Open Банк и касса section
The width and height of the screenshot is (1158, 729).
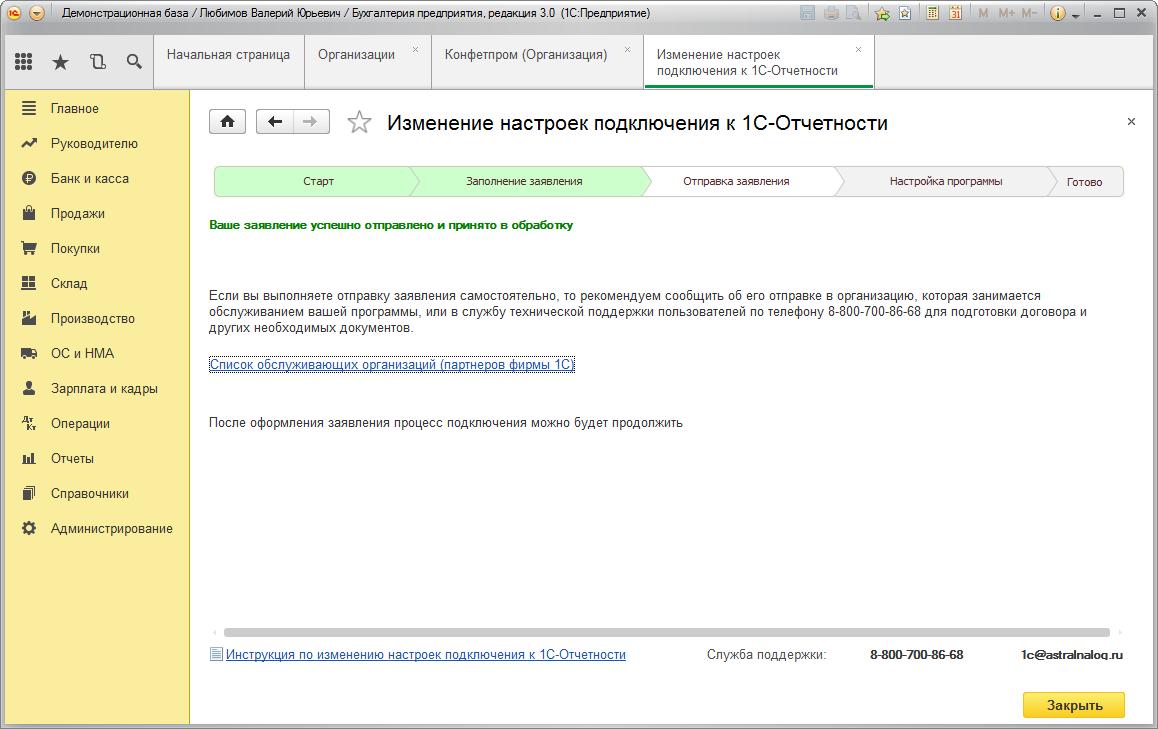pos(97,179)
